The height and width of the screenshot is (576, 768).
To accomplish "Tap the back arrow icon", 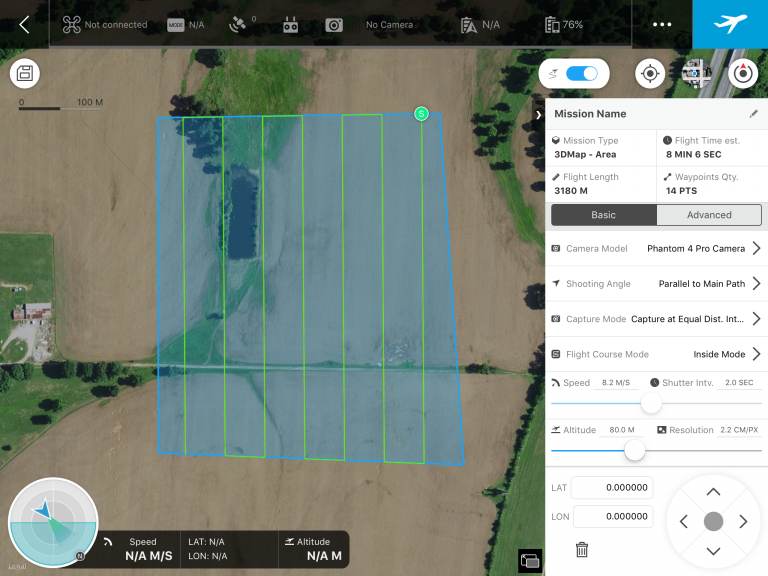I will click(x=24, y=24).
